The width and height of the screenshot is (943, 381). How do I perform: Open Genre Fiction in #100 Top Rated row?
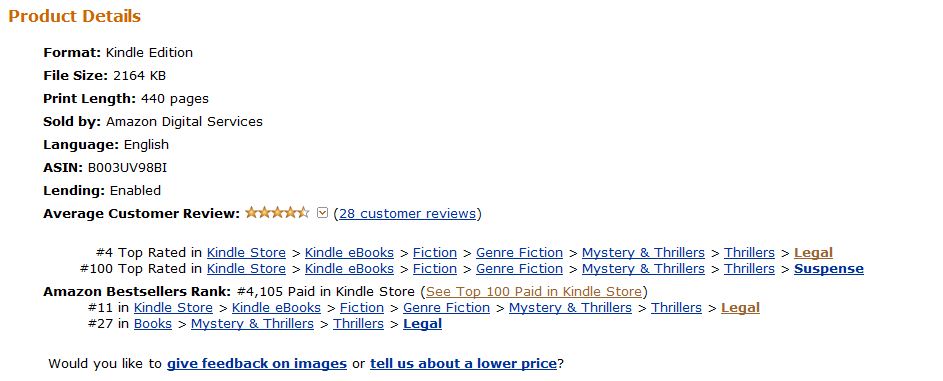coord(520,269)
